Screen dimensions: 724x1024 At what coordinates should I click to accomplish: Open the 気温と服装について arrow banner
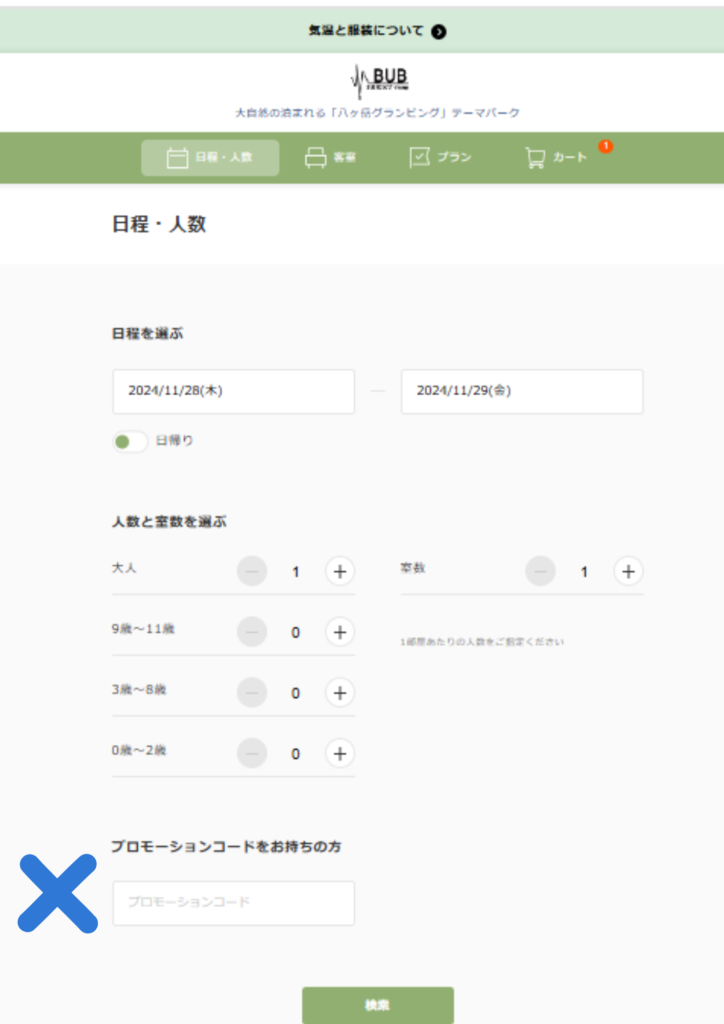click(377, 31)
